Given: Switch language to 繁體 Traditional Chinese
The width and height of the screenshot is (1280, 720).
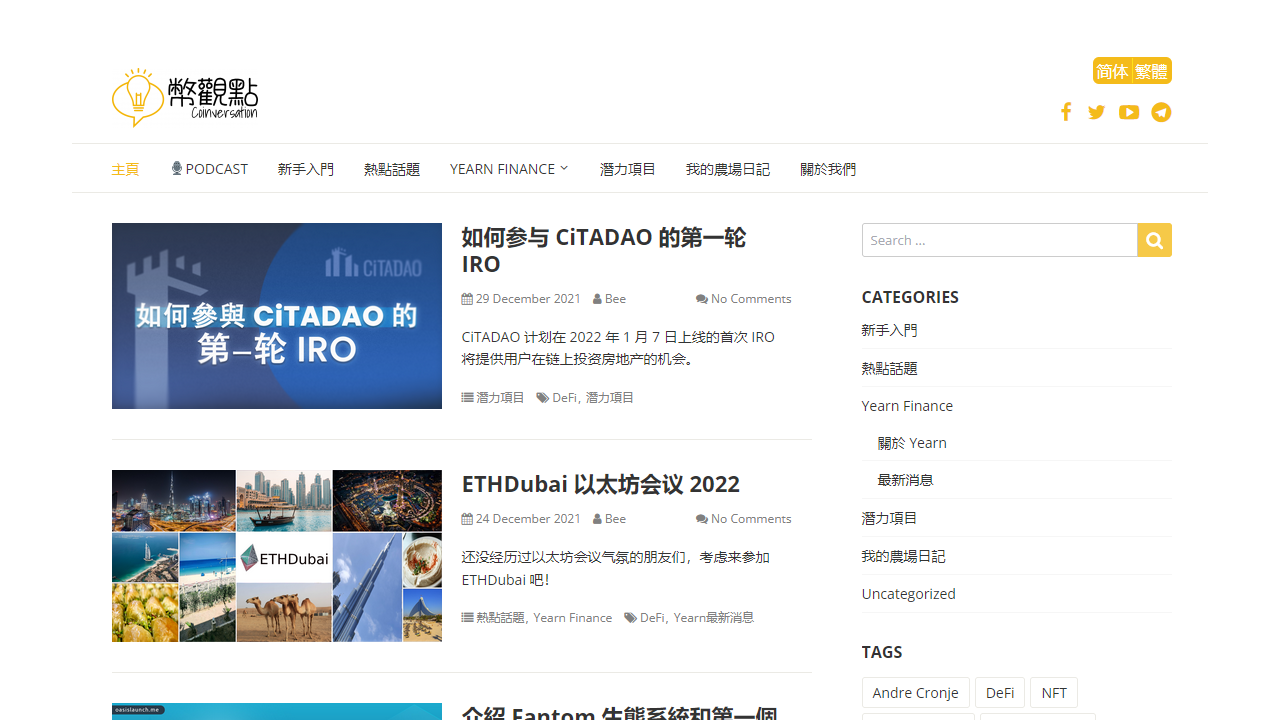Looking at the screenshot, I should 1152,71.
